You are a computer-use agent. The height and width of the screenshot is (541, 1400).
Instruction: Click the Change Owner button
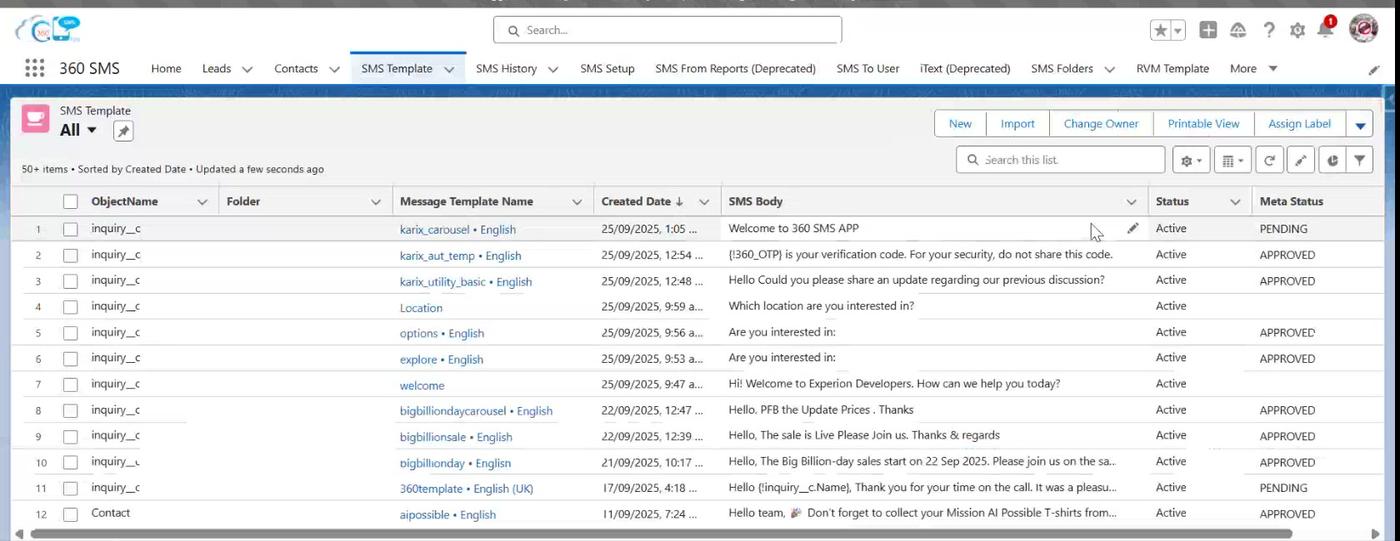(1101, 124)
